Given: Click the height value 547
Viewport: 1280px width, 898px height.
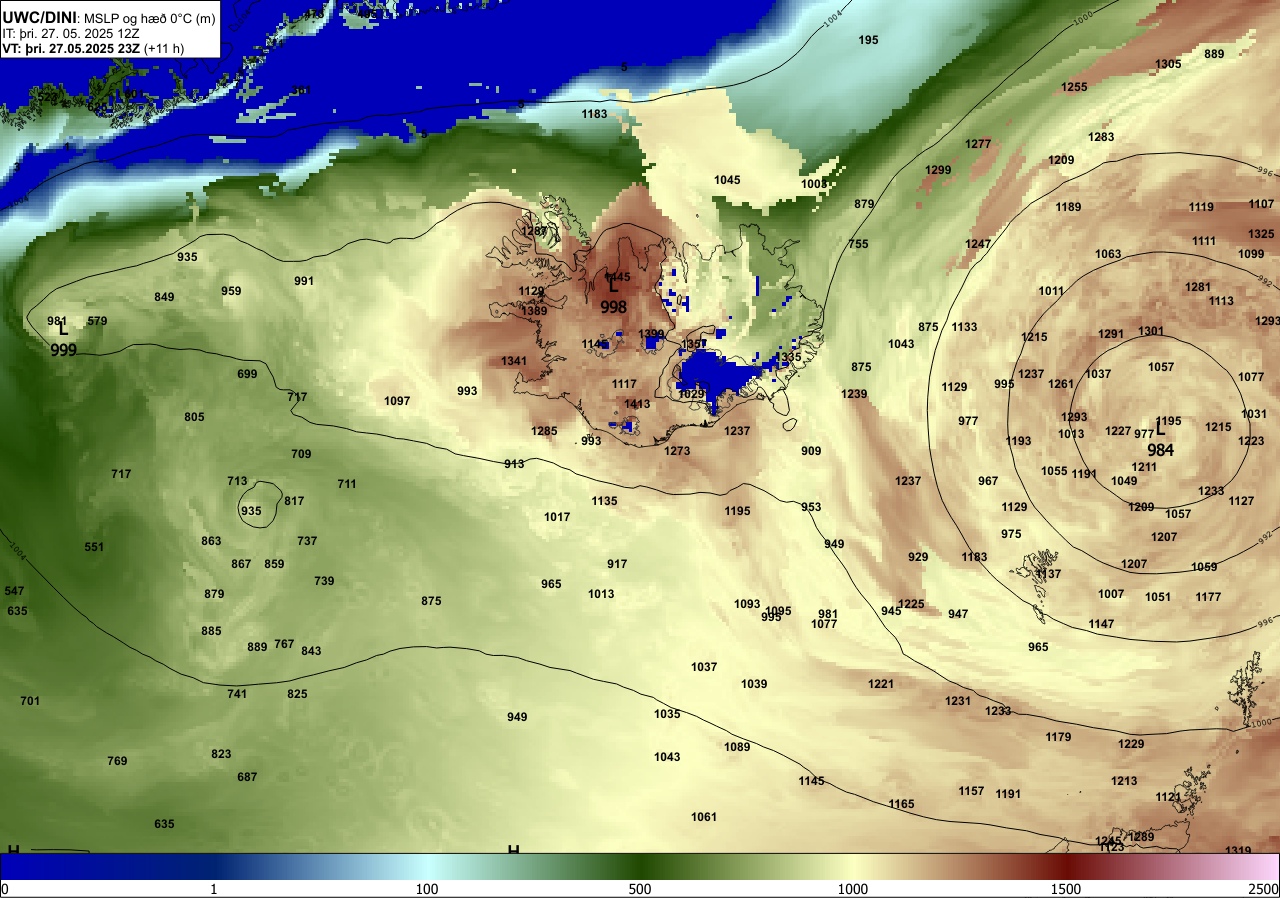Looking at the screenshot, I should coord(14,591).
